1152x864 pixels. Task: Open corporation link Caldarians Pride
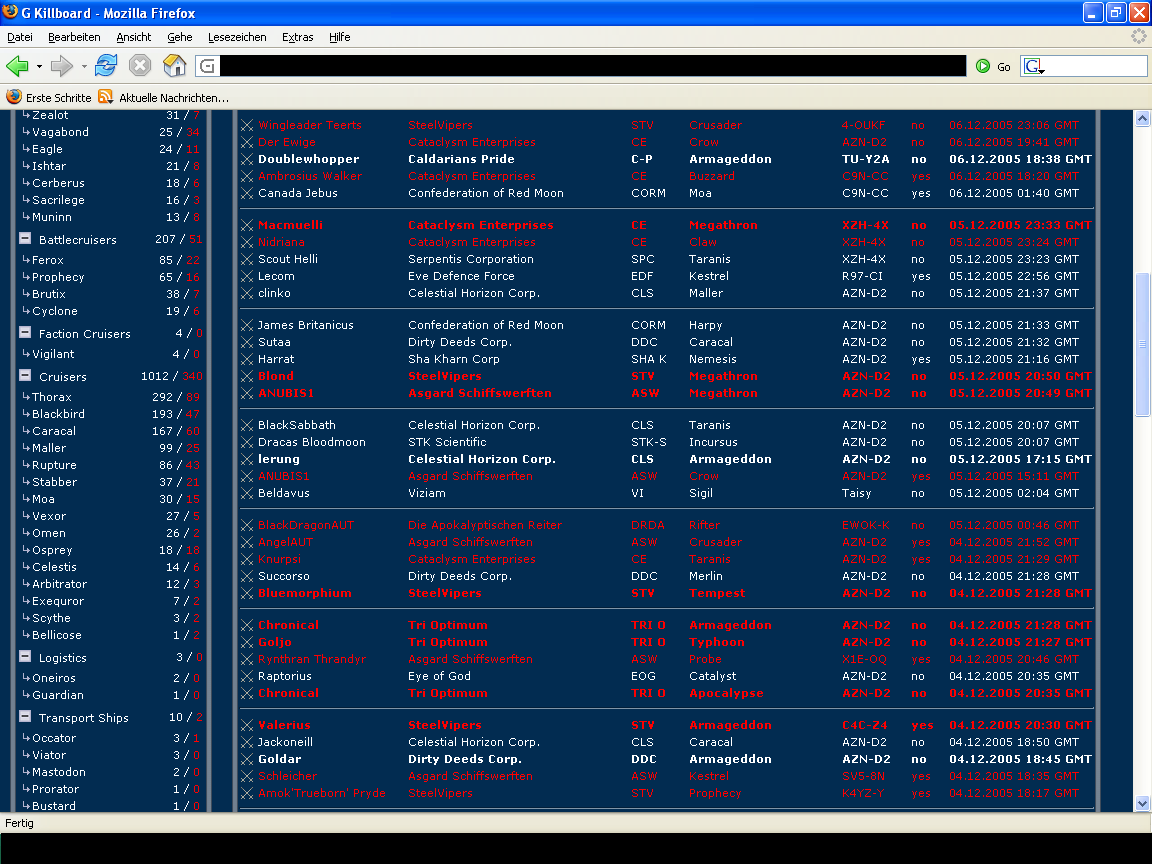click(461, 159)
